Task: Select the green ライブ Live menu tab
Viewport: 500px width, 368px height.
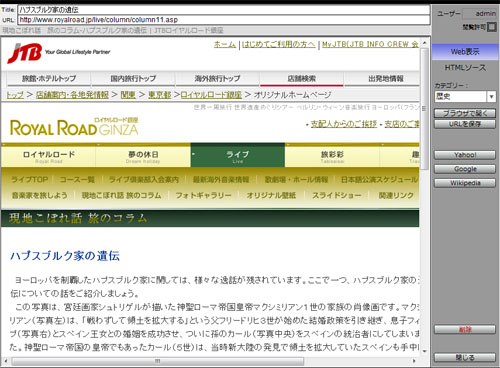Action: (x=238, y=156)
